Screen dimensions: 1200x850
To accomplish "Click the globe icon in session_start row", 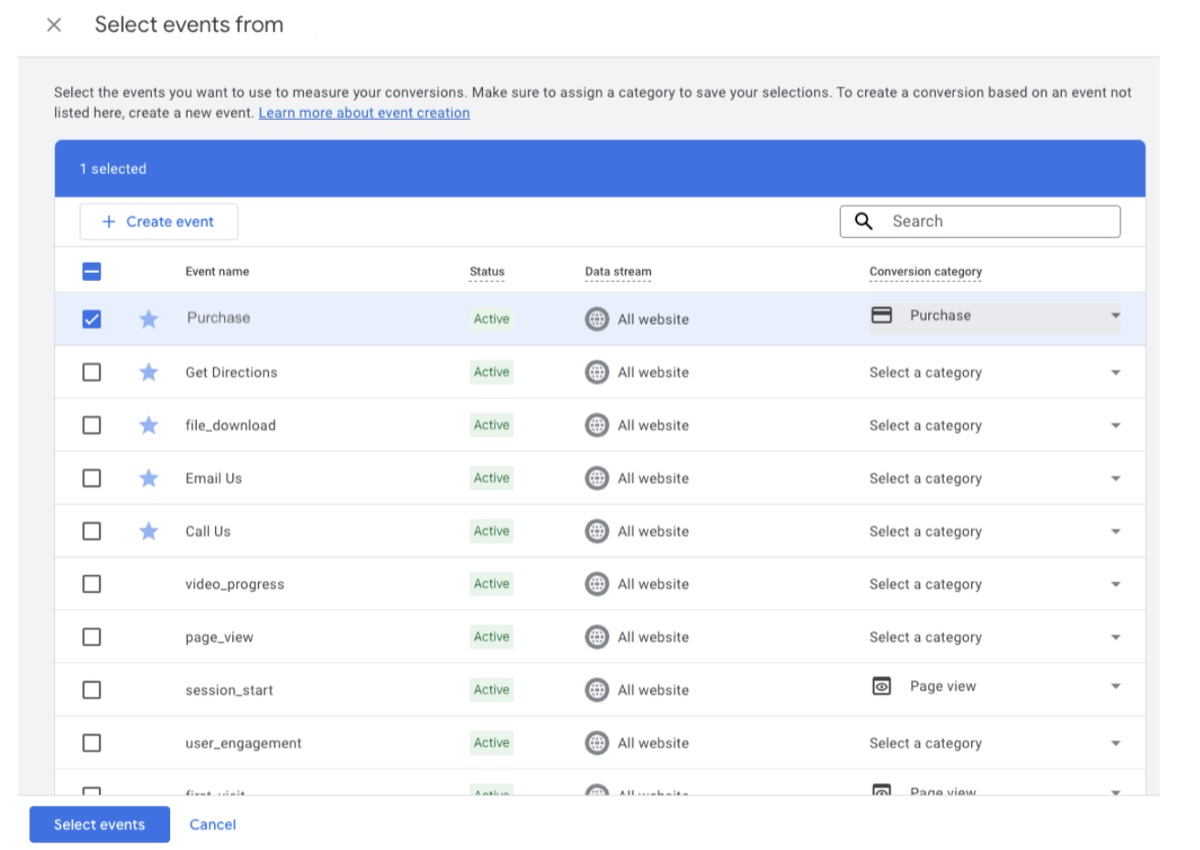I will [597, 690].
